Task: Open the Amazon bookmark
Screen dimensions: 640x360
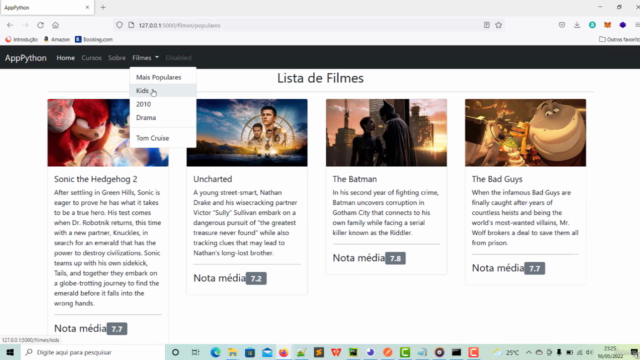Action: tap(57, 40)
